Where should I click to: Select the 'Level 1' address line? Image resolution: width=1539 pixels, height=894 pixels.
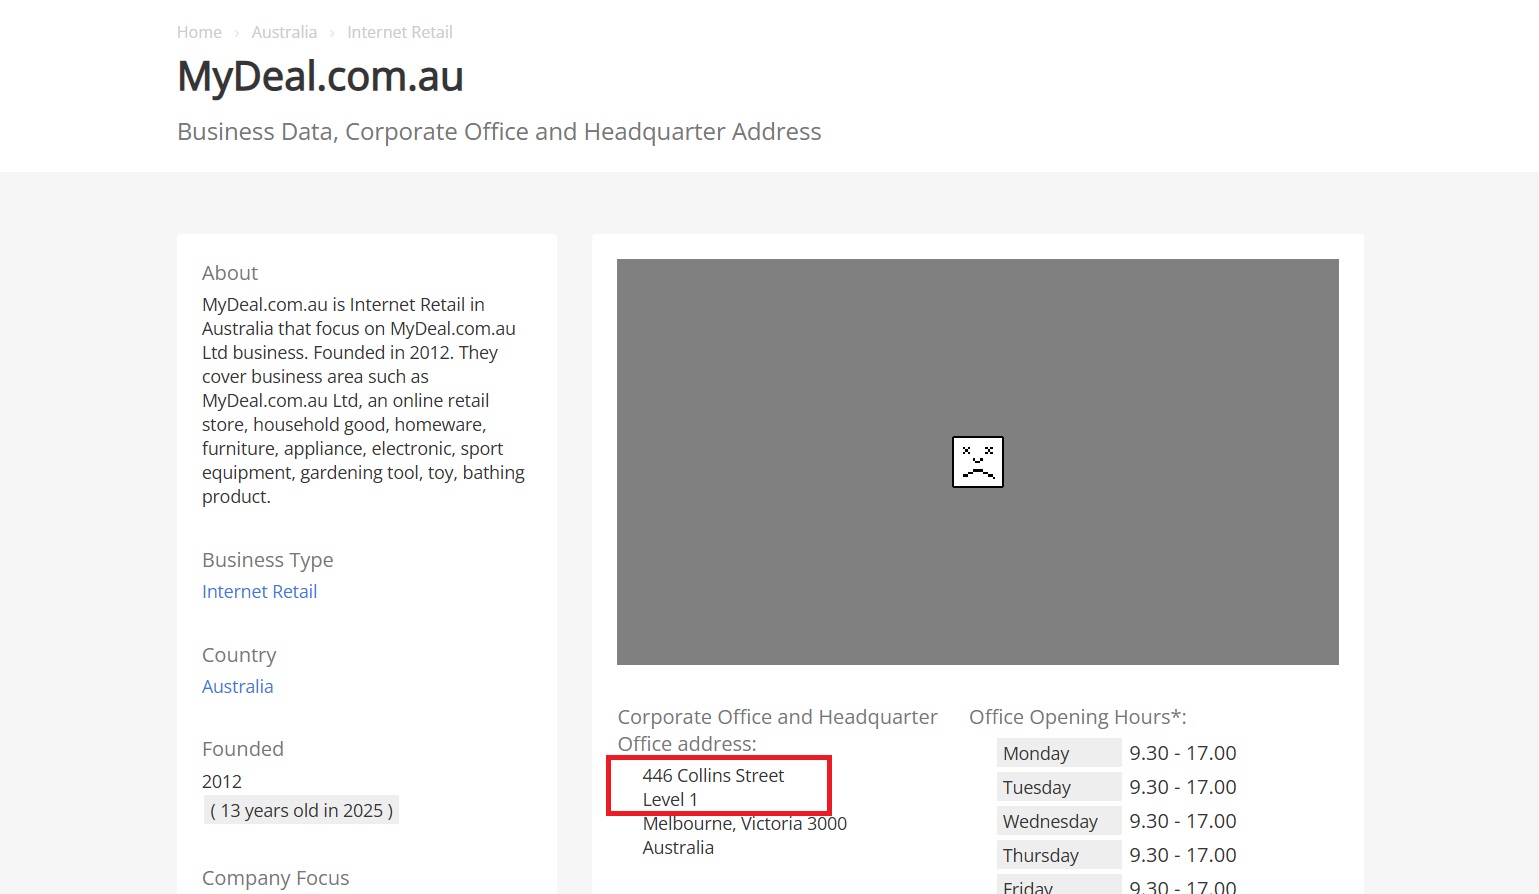tap(670, 799)
